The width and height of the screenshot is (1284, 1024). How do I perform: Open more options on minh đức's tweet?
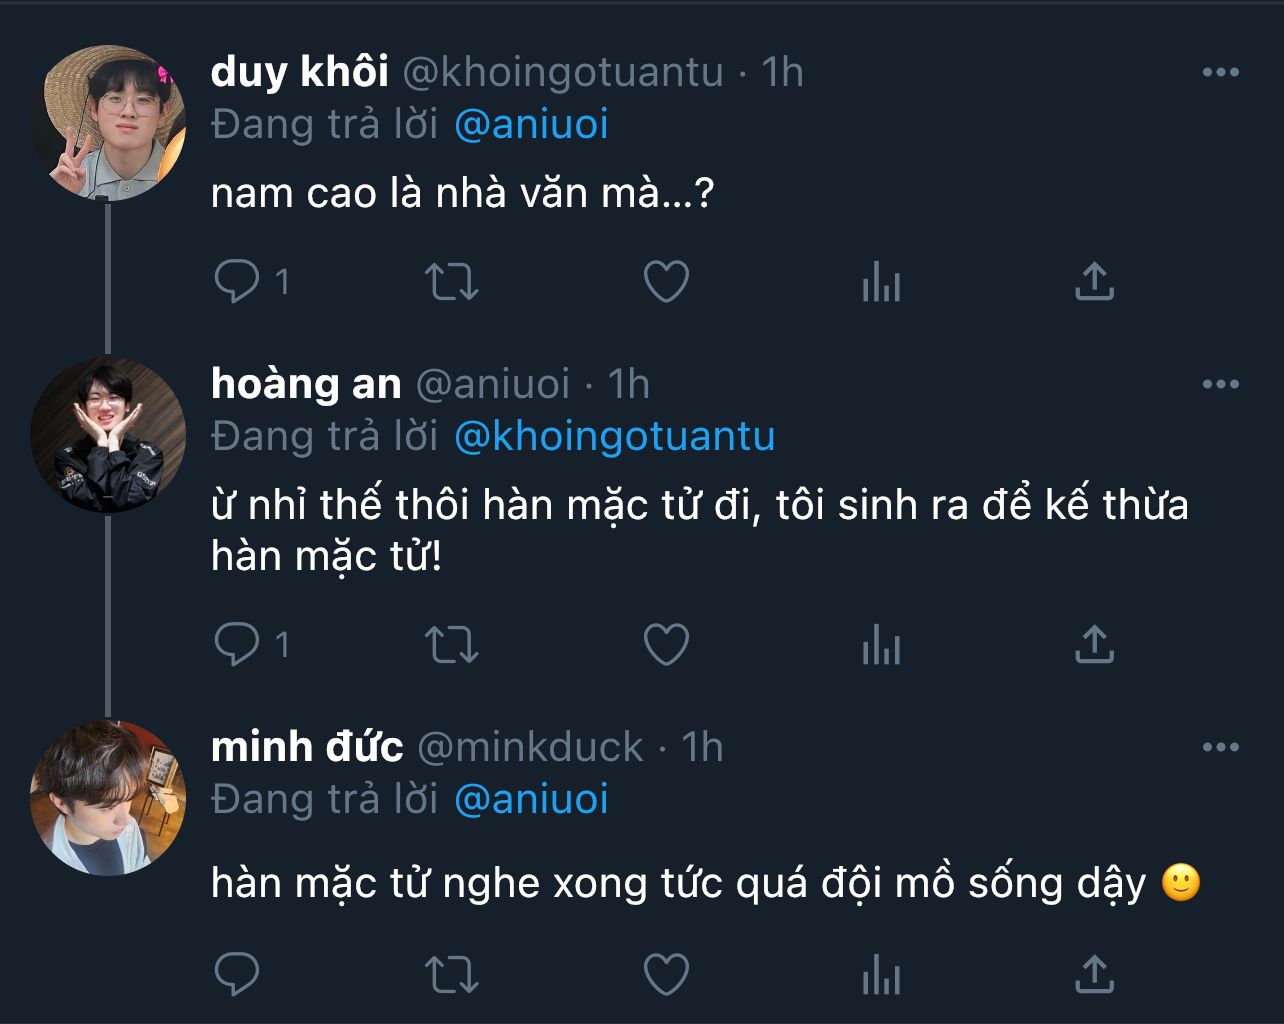click(x=1220, y=748)
